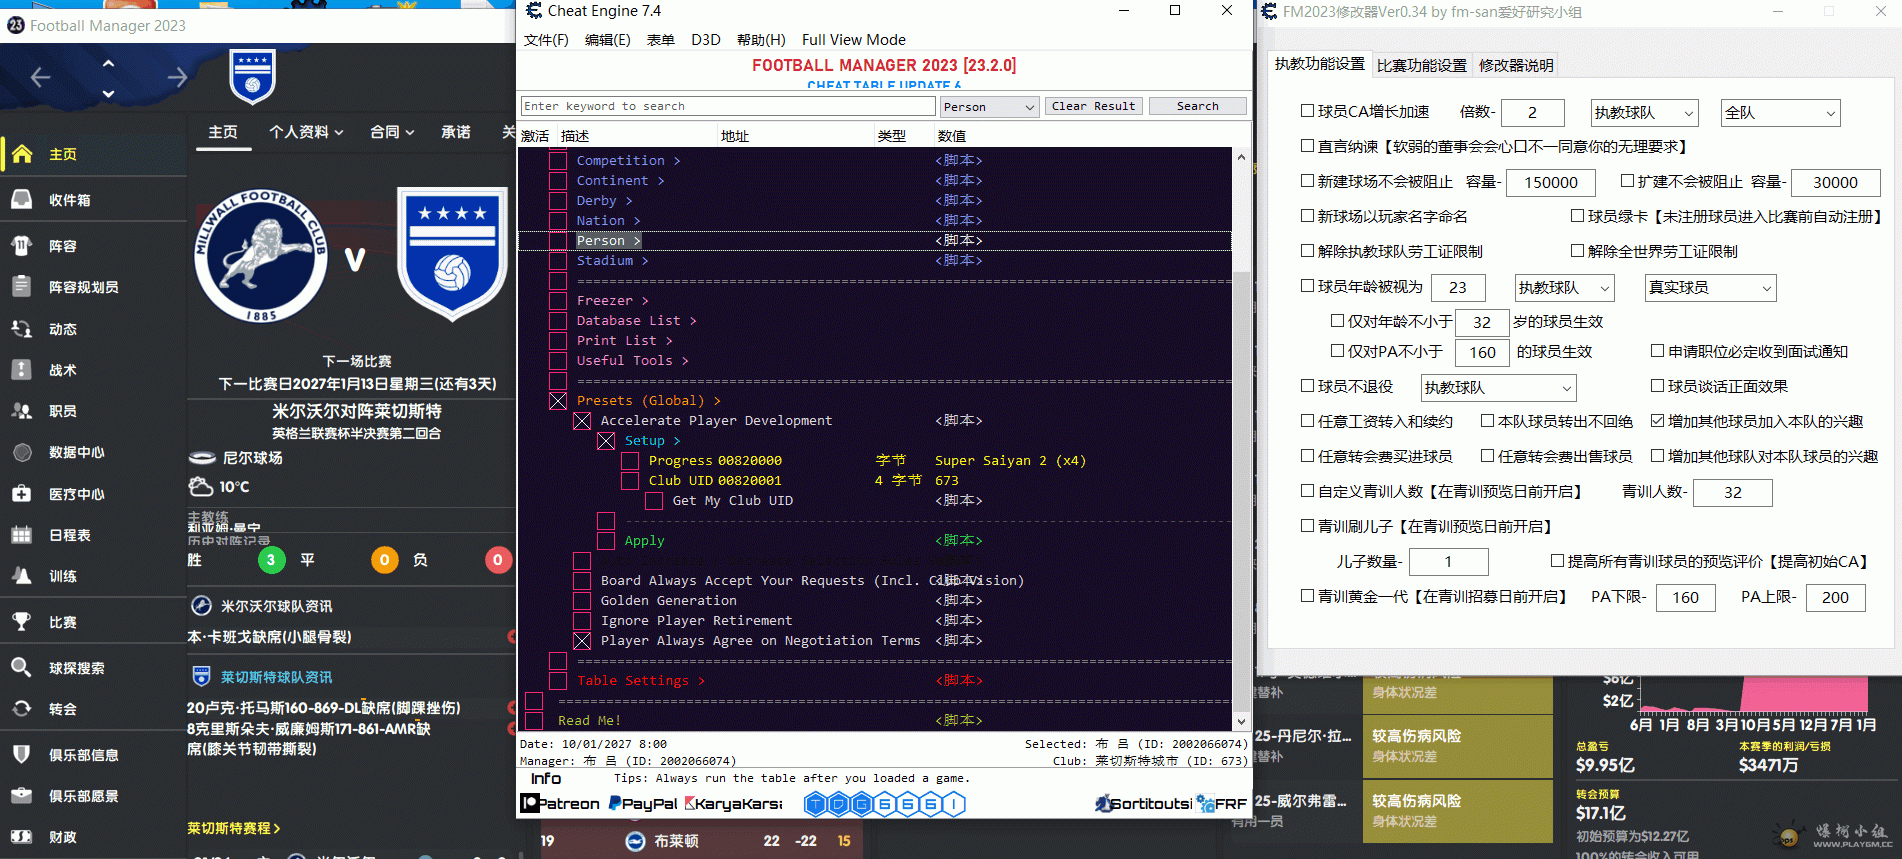Open the 编辑(E) menu
The width and height of the screenshot is (1902, 859).
pyautogui.click(x=608, y=40)
